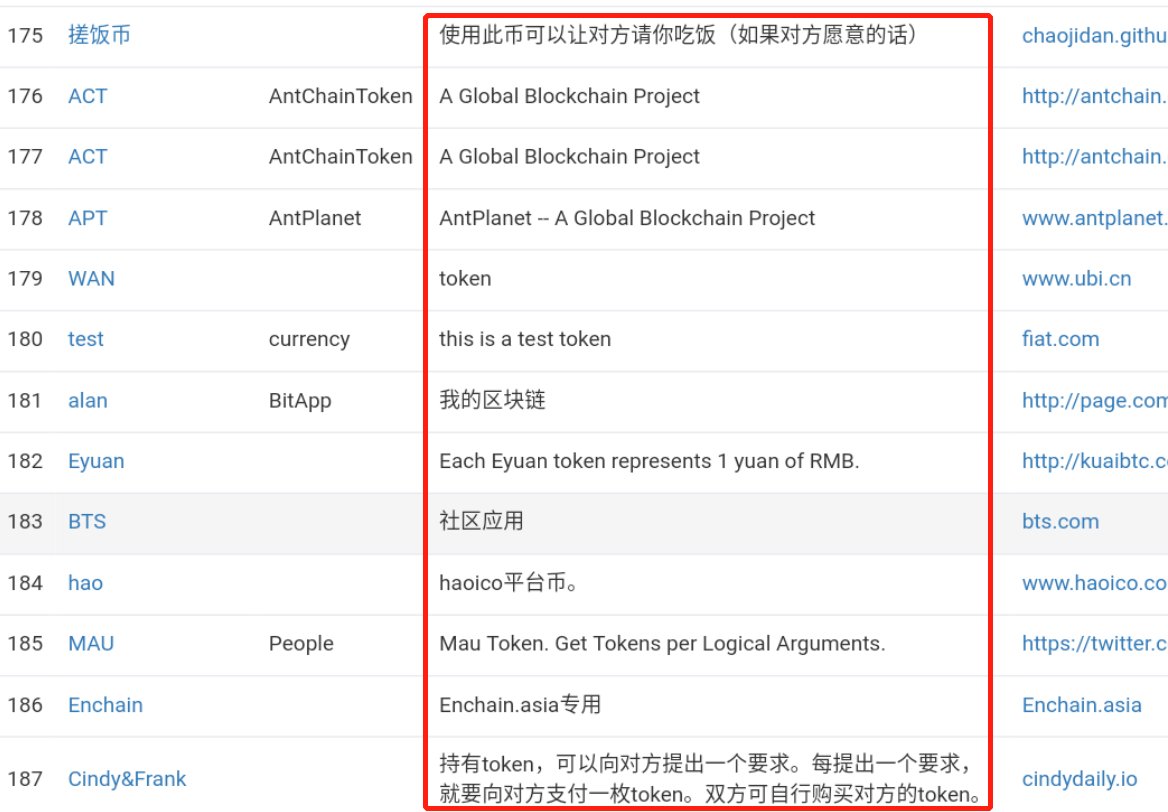Click the AntPlanet name cell
Viewport: 1168px width, 812px height.
[x=315, y=218]
